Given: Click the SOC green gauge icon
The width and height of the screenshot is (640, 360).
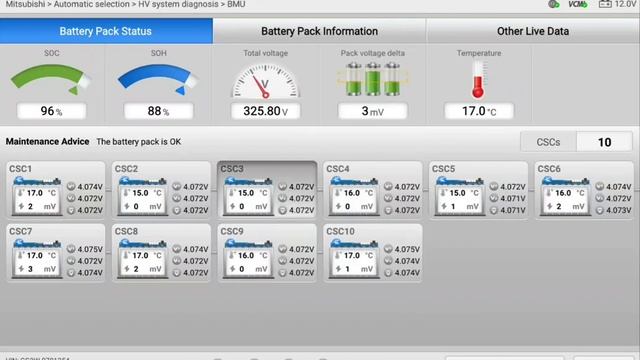Looking at the screenshot, I should (50, 79).
